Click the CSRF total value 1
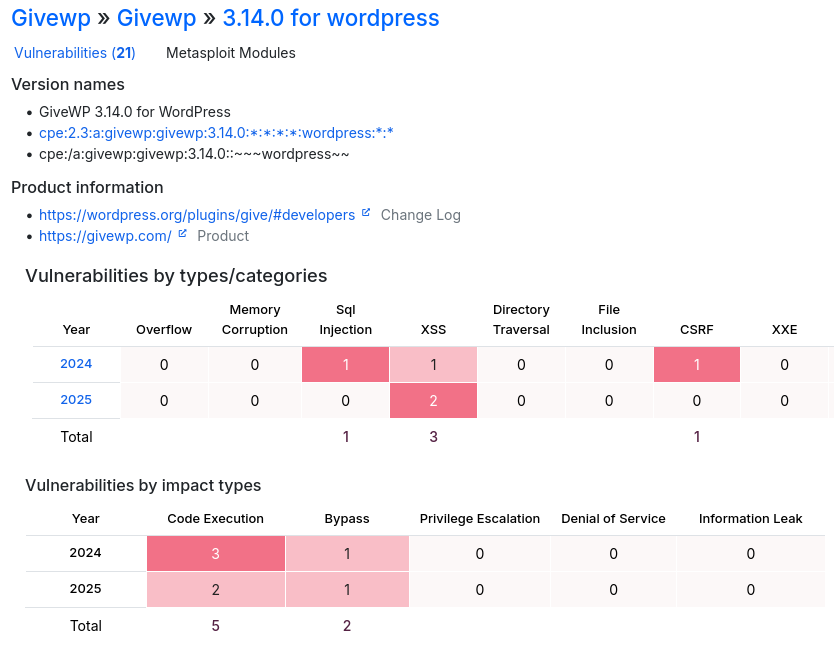This screenshot has height=648, width=834. (697, 437)
